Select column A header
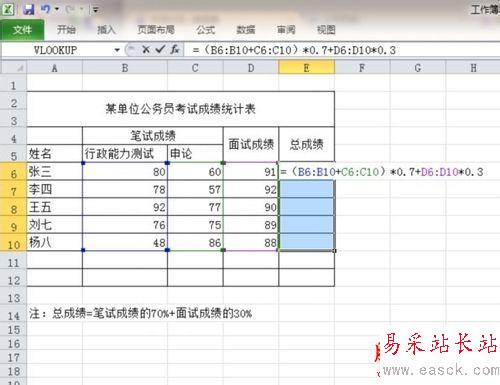The height and width of the screenshot is (385, 500). pyautogui.click(x=55, y=68)
